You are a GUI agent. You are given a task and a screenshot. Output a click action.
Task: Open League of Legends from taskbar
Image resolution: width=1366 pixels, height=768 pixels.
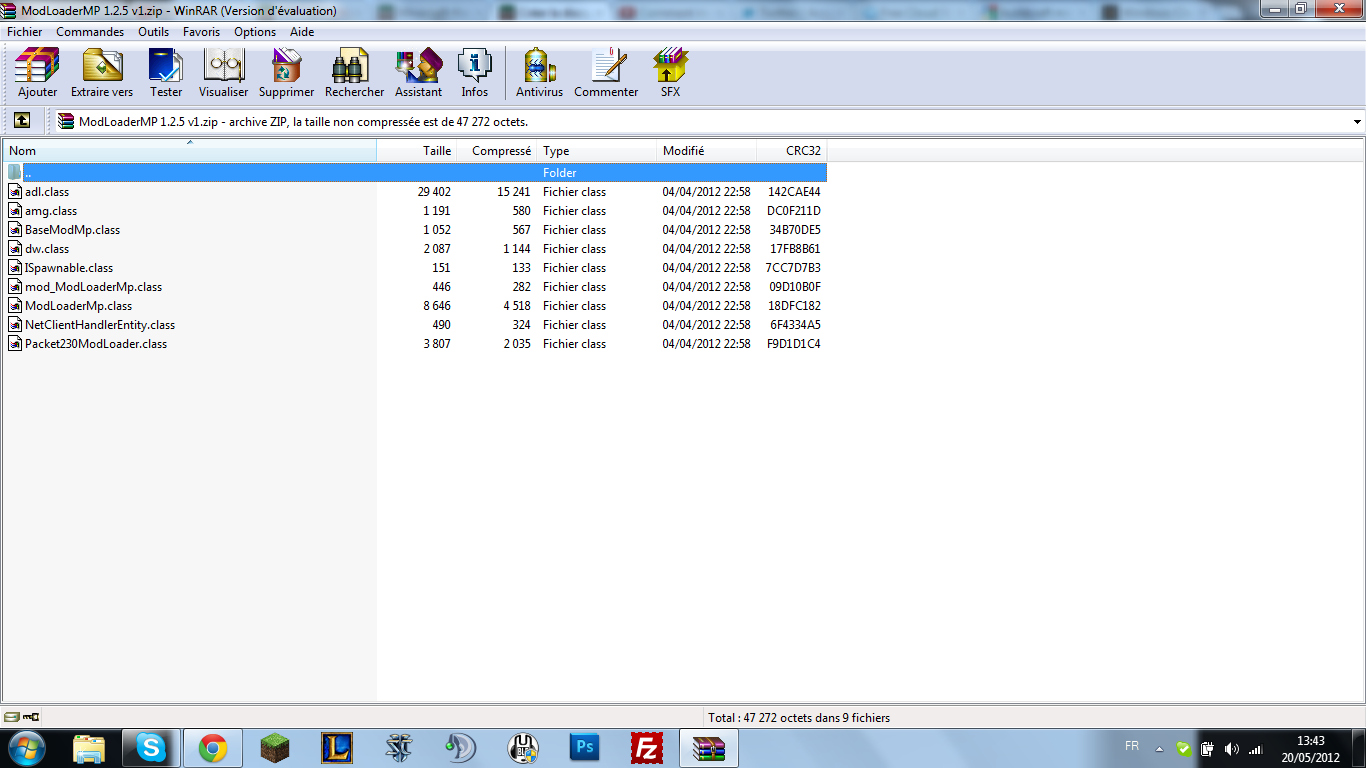[337, 748]
